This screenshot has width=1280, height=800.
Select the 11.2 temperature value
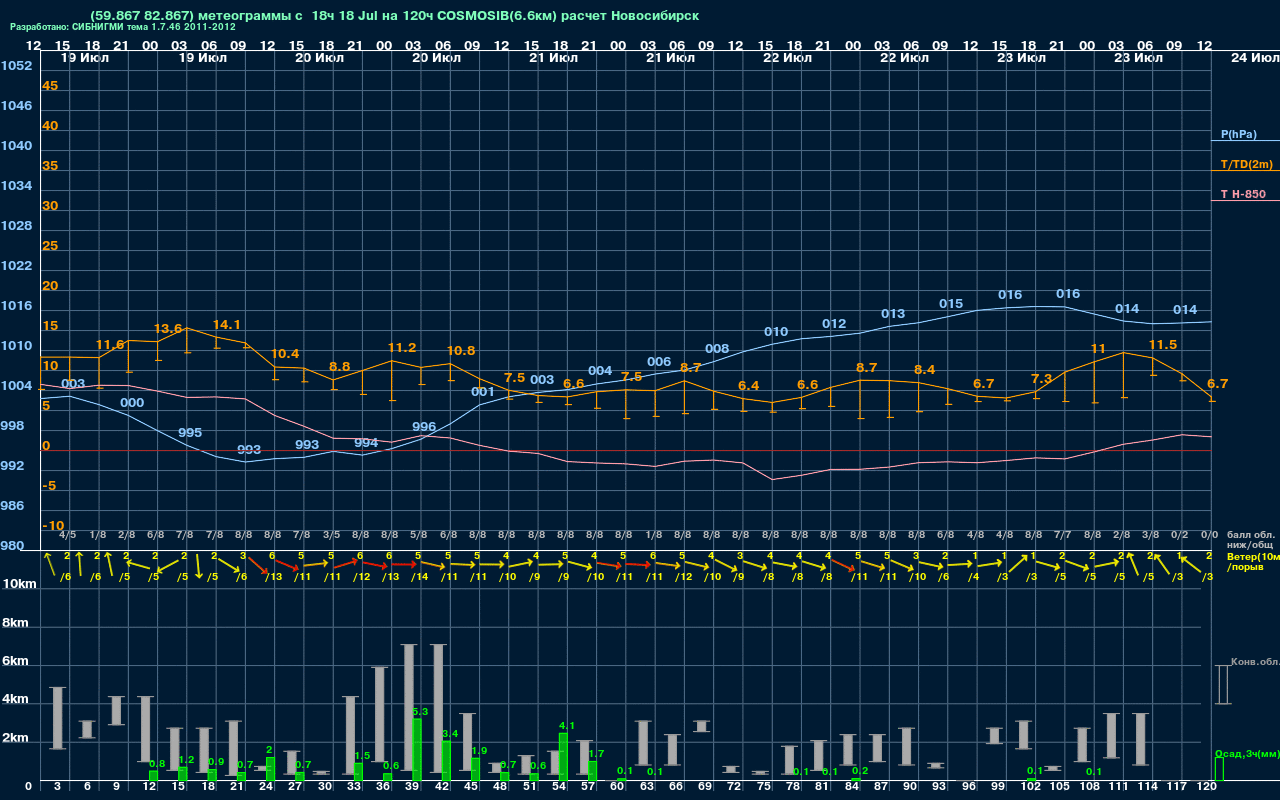click(402, 348)
